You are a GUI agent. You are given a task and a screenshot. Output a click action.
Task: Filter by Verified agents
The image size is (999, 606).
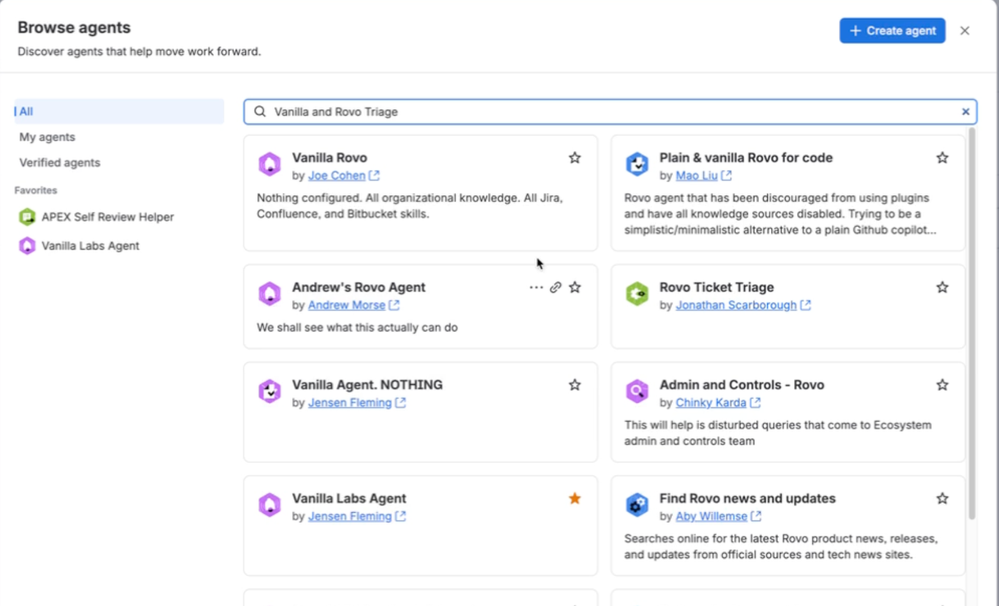tap(60, 162)
